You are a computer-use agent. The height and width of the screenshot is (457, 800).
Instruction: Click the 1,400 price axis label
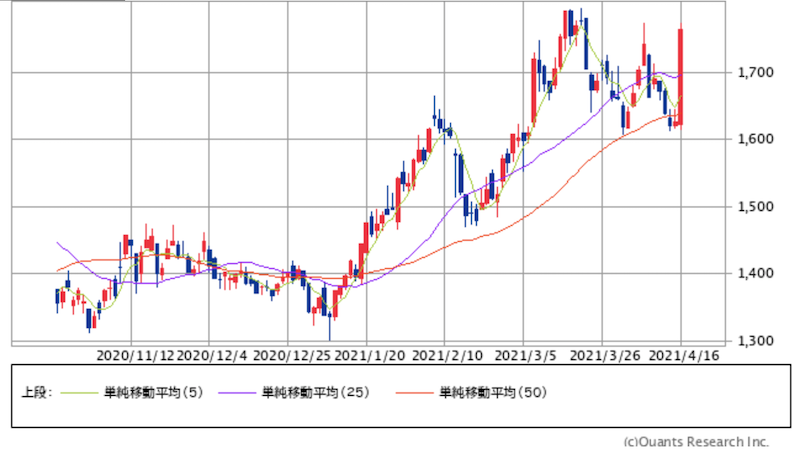point(756,273)
